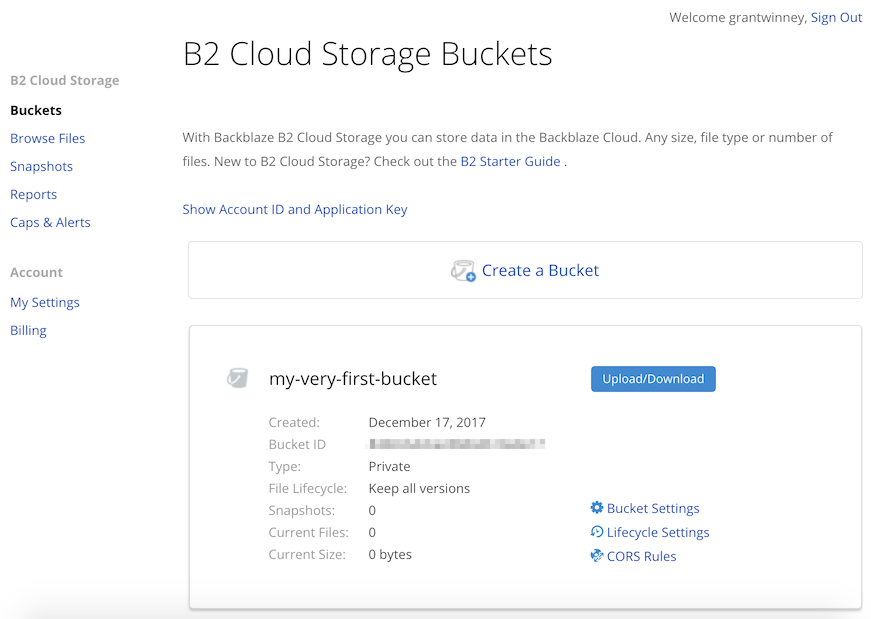Screen dimensions: 871x619
Task: Click the my-very-first-bucket name
Action: (x=353, y=379)
